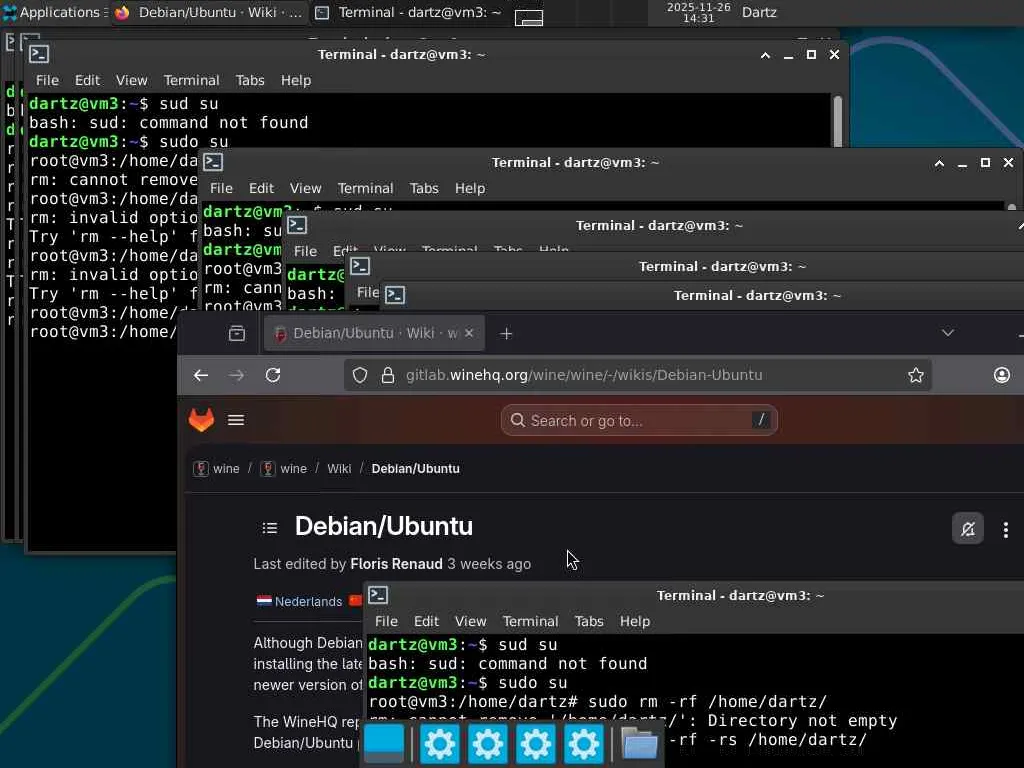Click terminal icon of top-left Terminal window
1024x768 pixels.
pyautogui.click(x=39, y=54)
